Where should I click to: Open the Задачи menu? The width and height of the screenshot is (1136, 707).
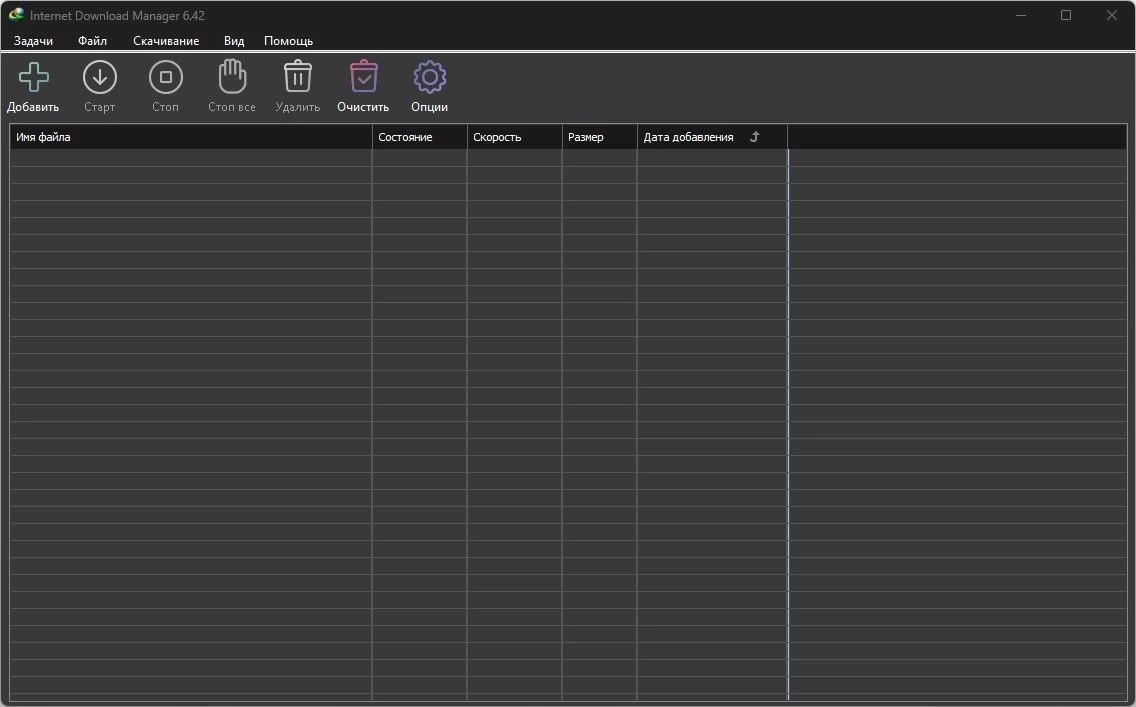click(33, 41)
